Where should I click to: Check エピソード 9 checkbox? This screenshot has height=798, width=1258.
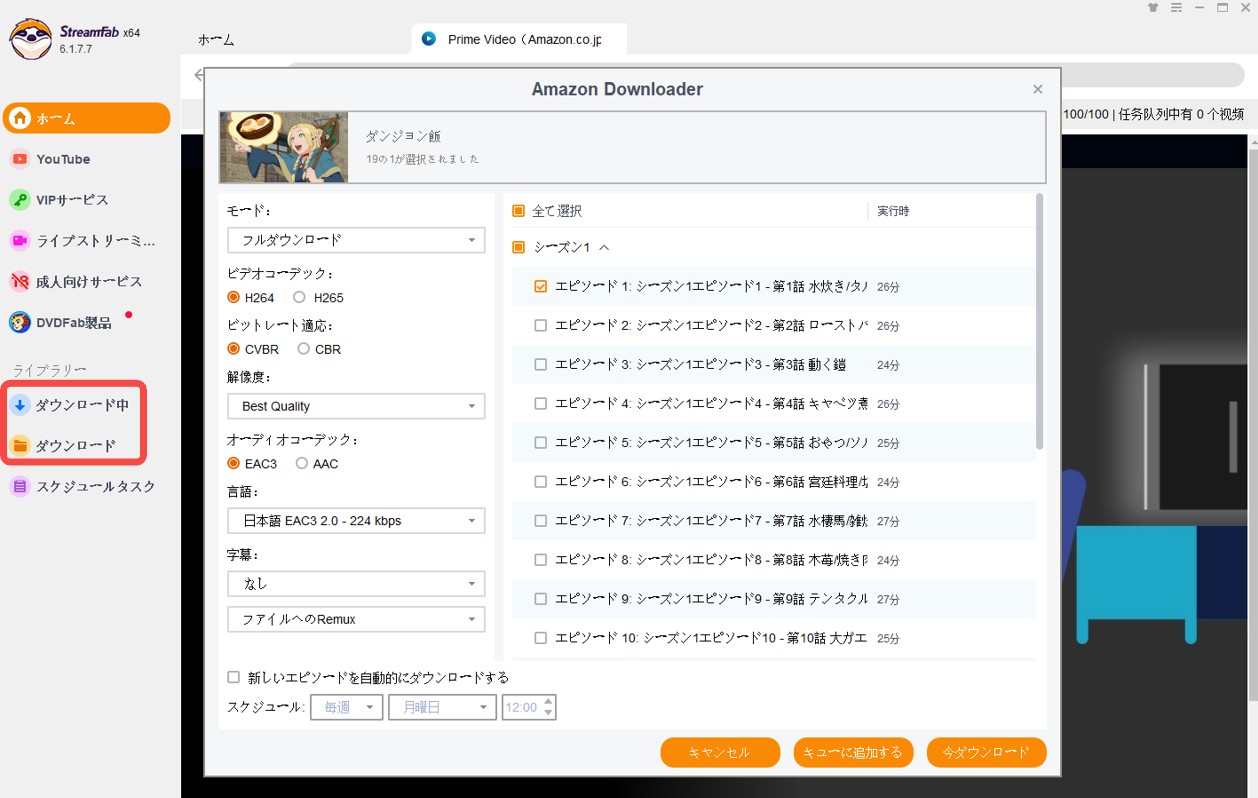540,598
